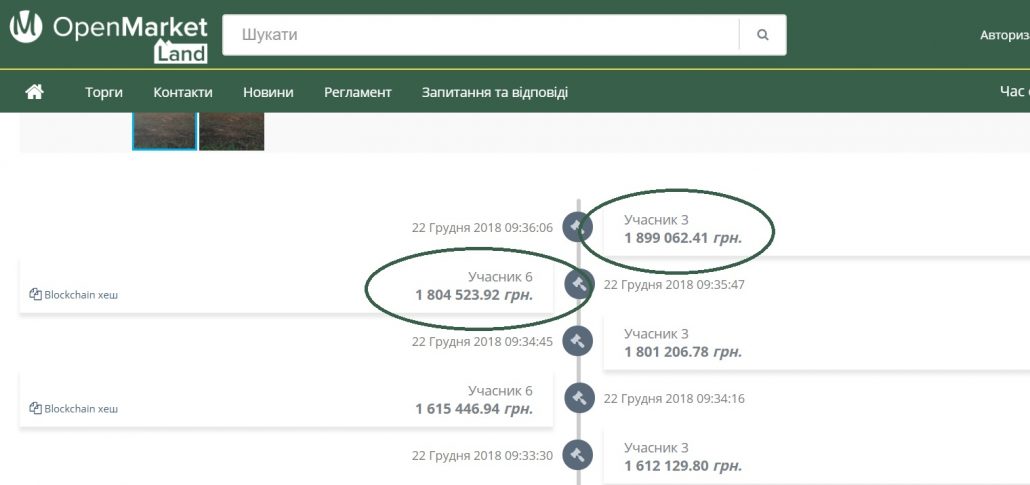
Task: Click timestamp 22 Грудня 2018 09:34:45
Action: coord(482,342)
